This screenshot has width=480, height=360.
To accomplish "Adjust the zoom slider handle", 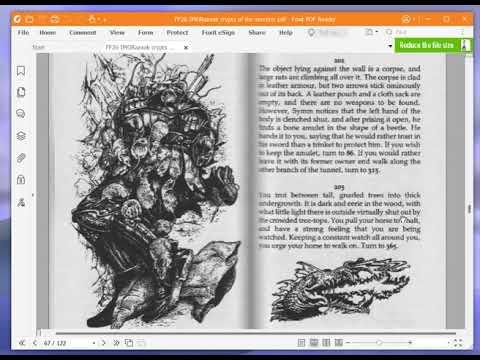I will [x=379, y=342].
